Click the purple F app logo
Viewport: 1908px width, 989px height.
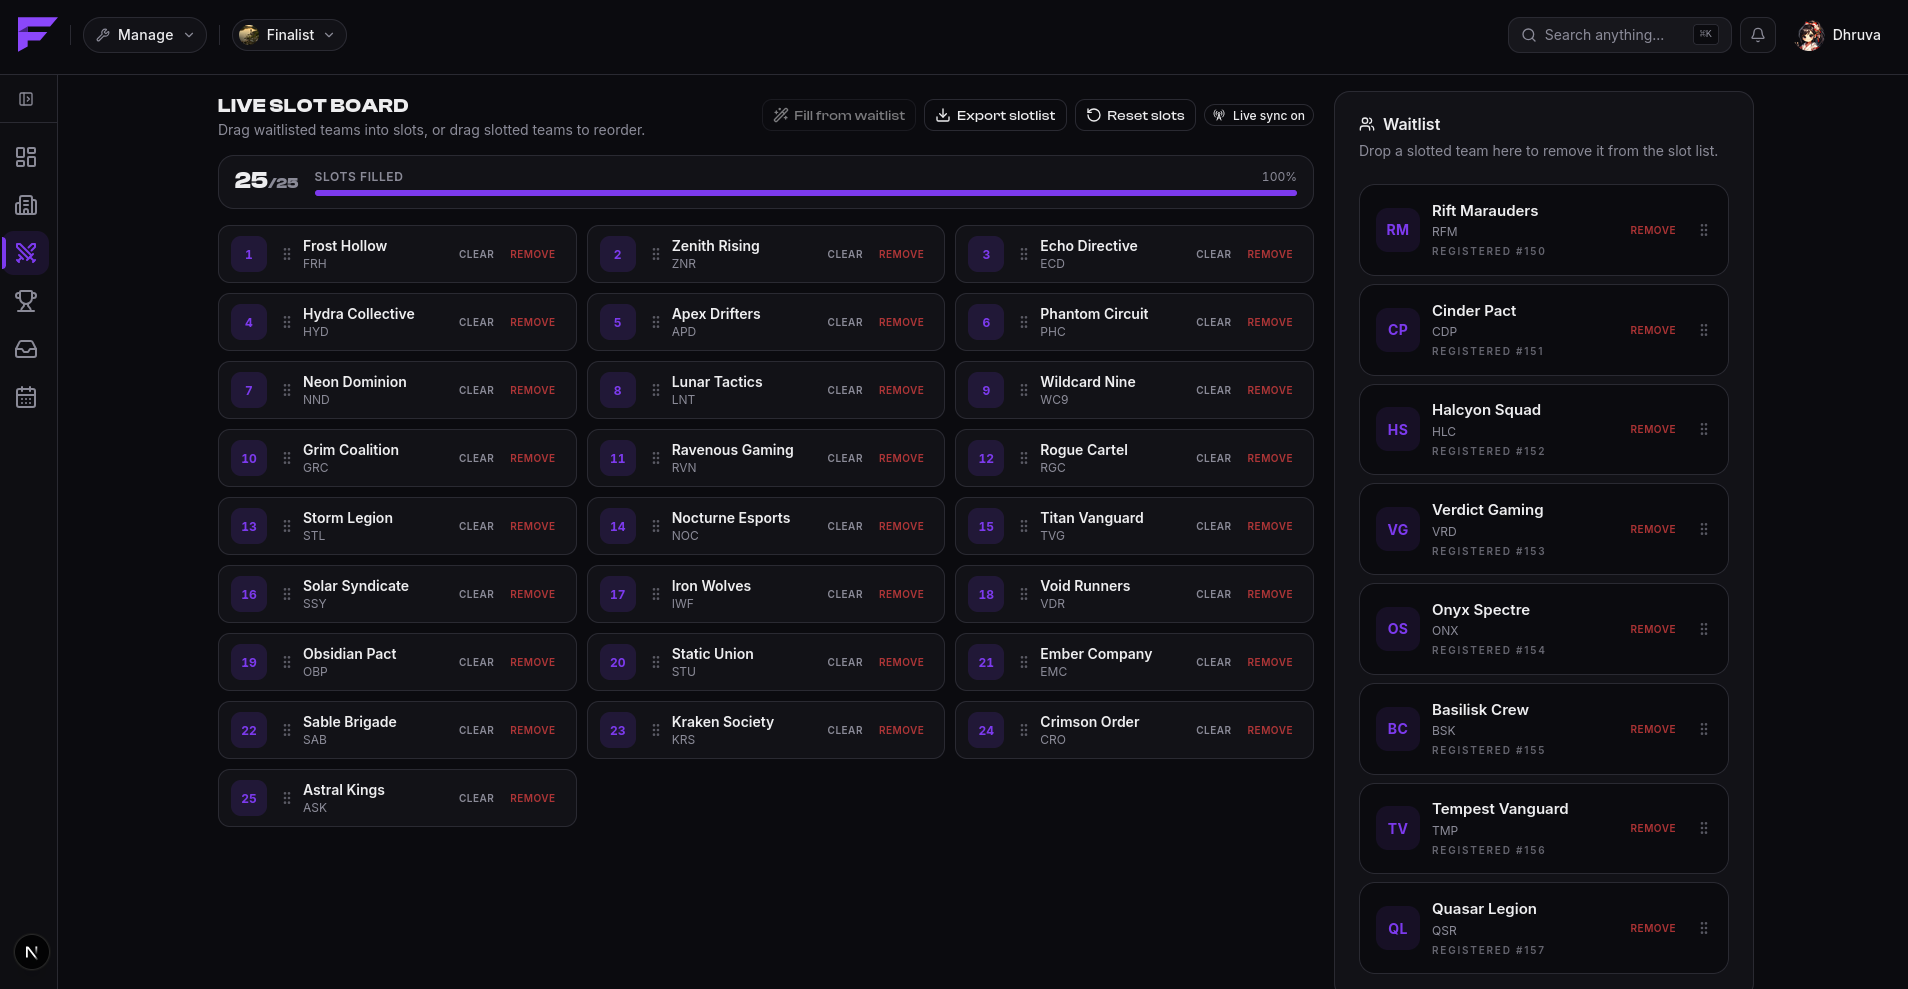37,35
